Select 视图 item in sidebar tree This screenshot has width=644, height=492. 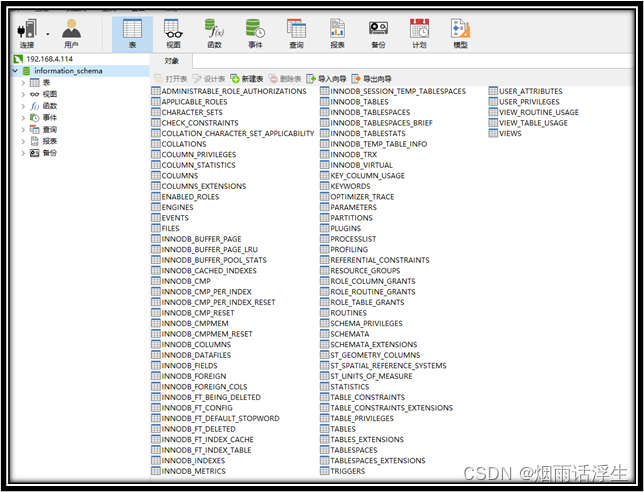[44, 94]
